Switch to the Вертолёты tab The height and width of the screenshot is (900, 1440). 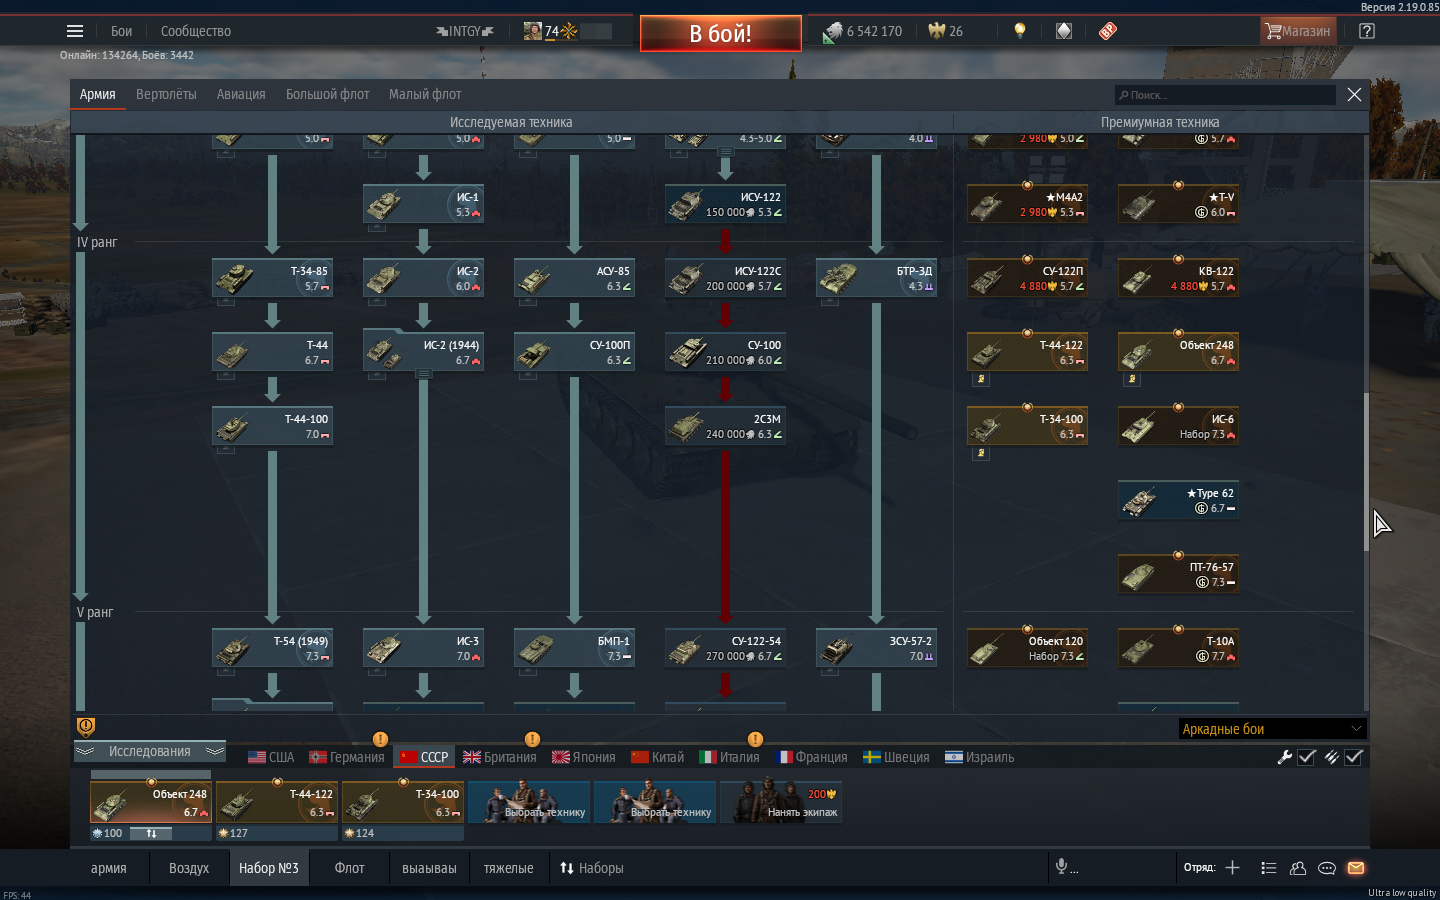[x=166, y=94]
